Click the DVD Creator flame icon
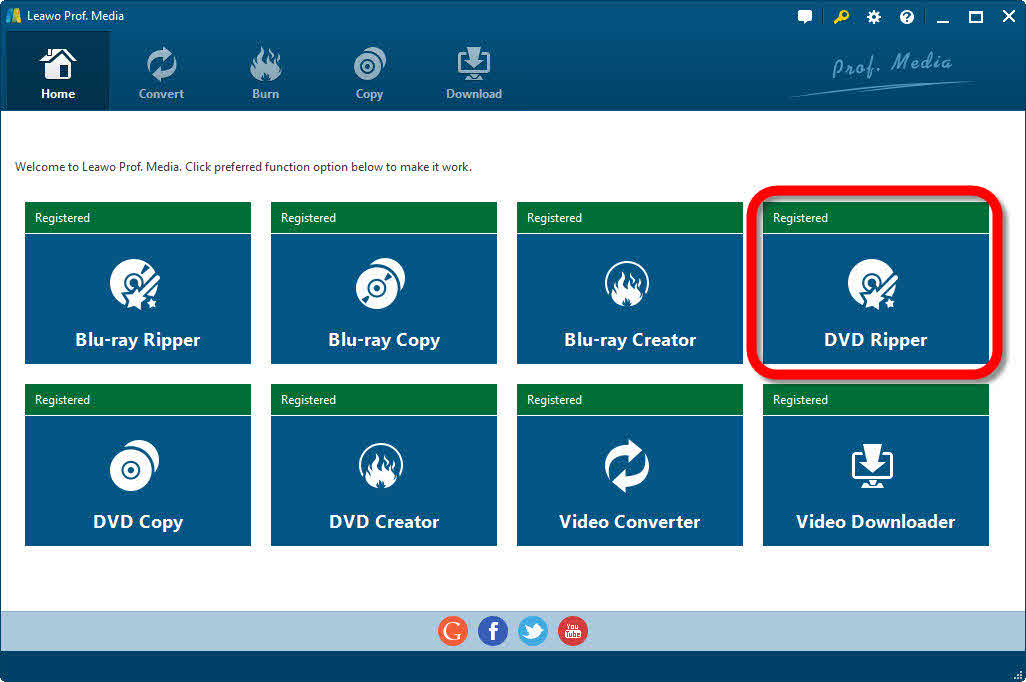 point(381,465)
